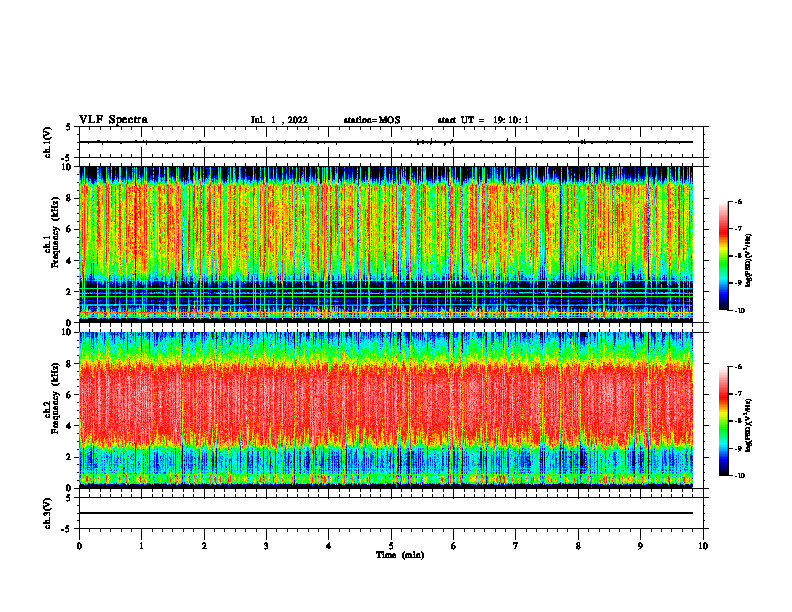Click the ch.2 spectrogram color scale bar
This screenshot has height=612, width=792.
click(723, 421)
